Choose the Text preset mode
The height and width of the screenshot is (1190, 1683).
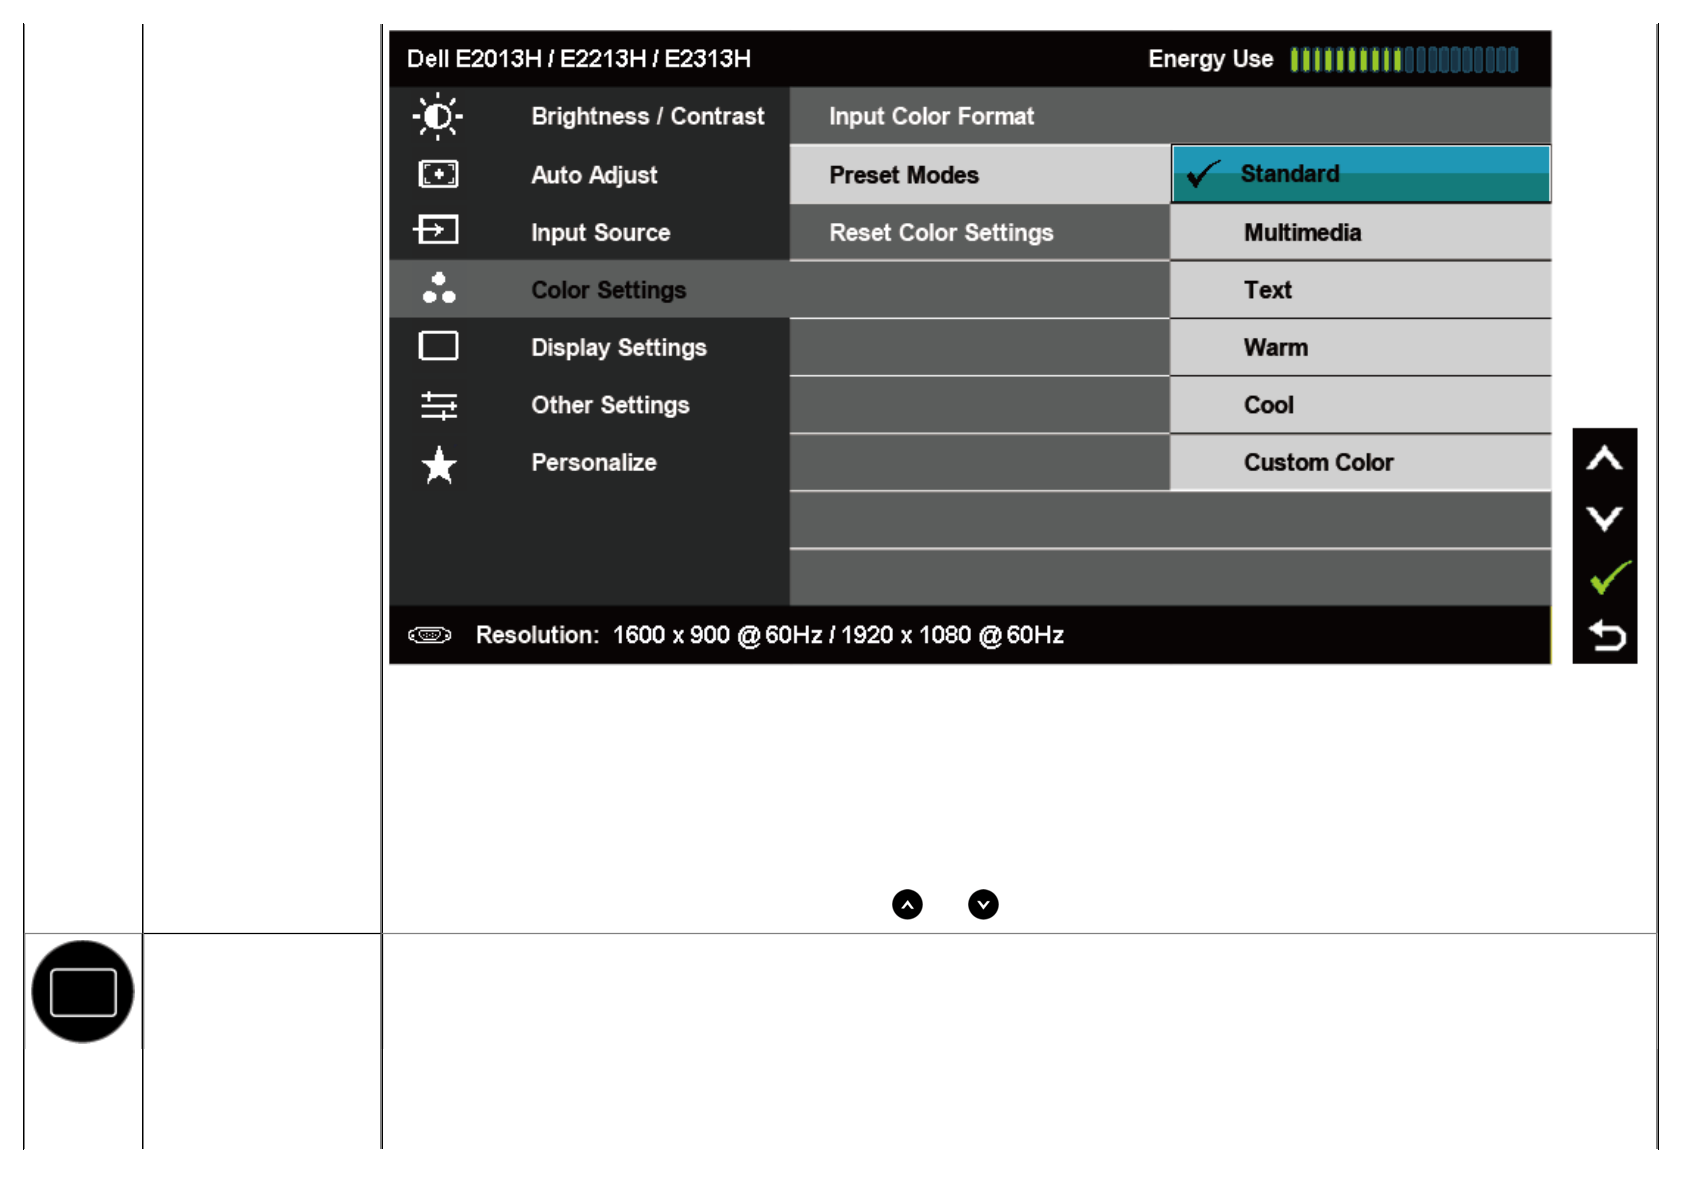tap(1361, 290)
